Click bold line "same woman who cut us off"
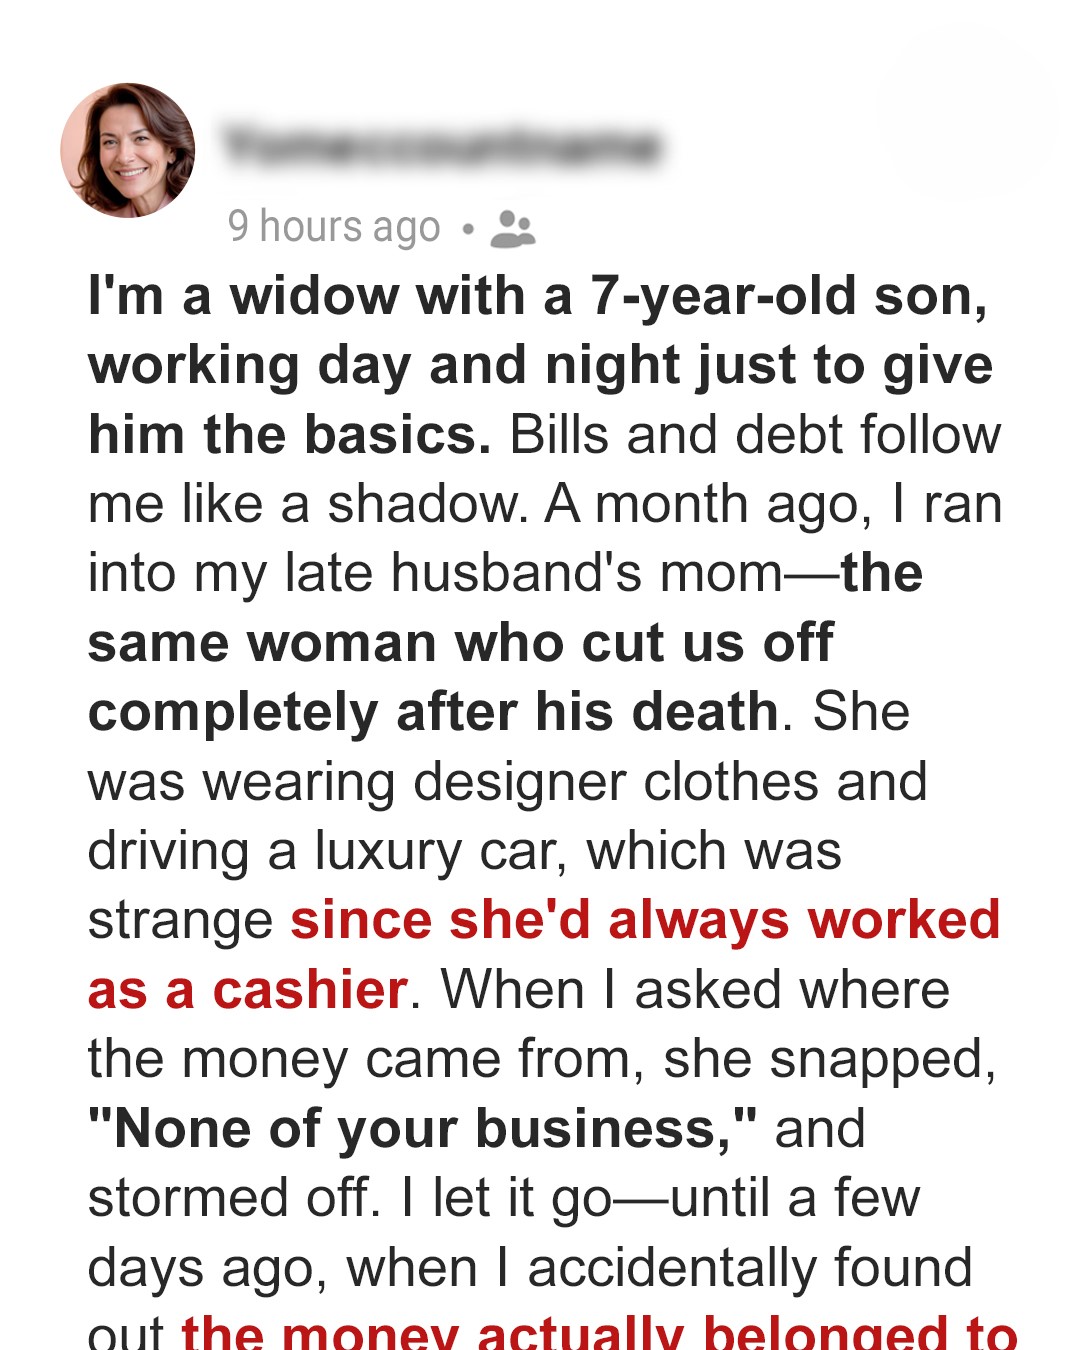 460,643
